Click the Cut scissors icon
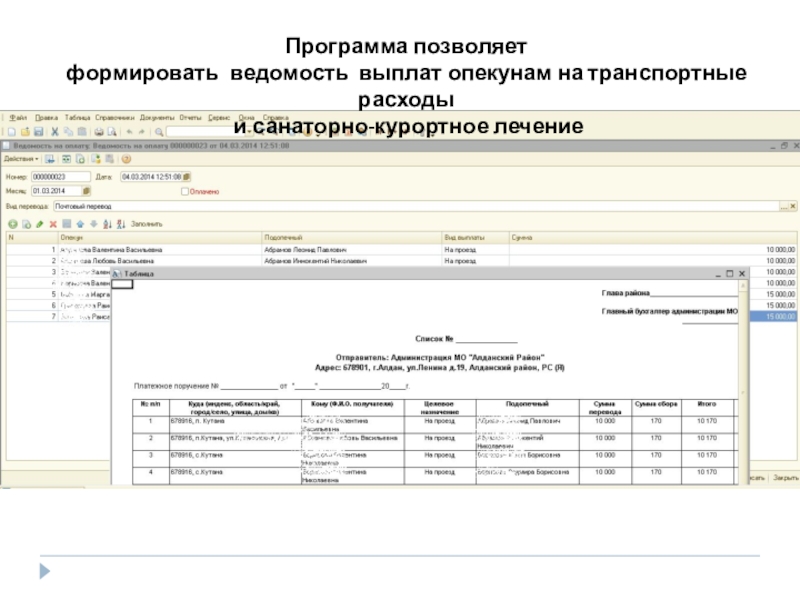Viewport: 800px width, 600px height. [55, 132]
